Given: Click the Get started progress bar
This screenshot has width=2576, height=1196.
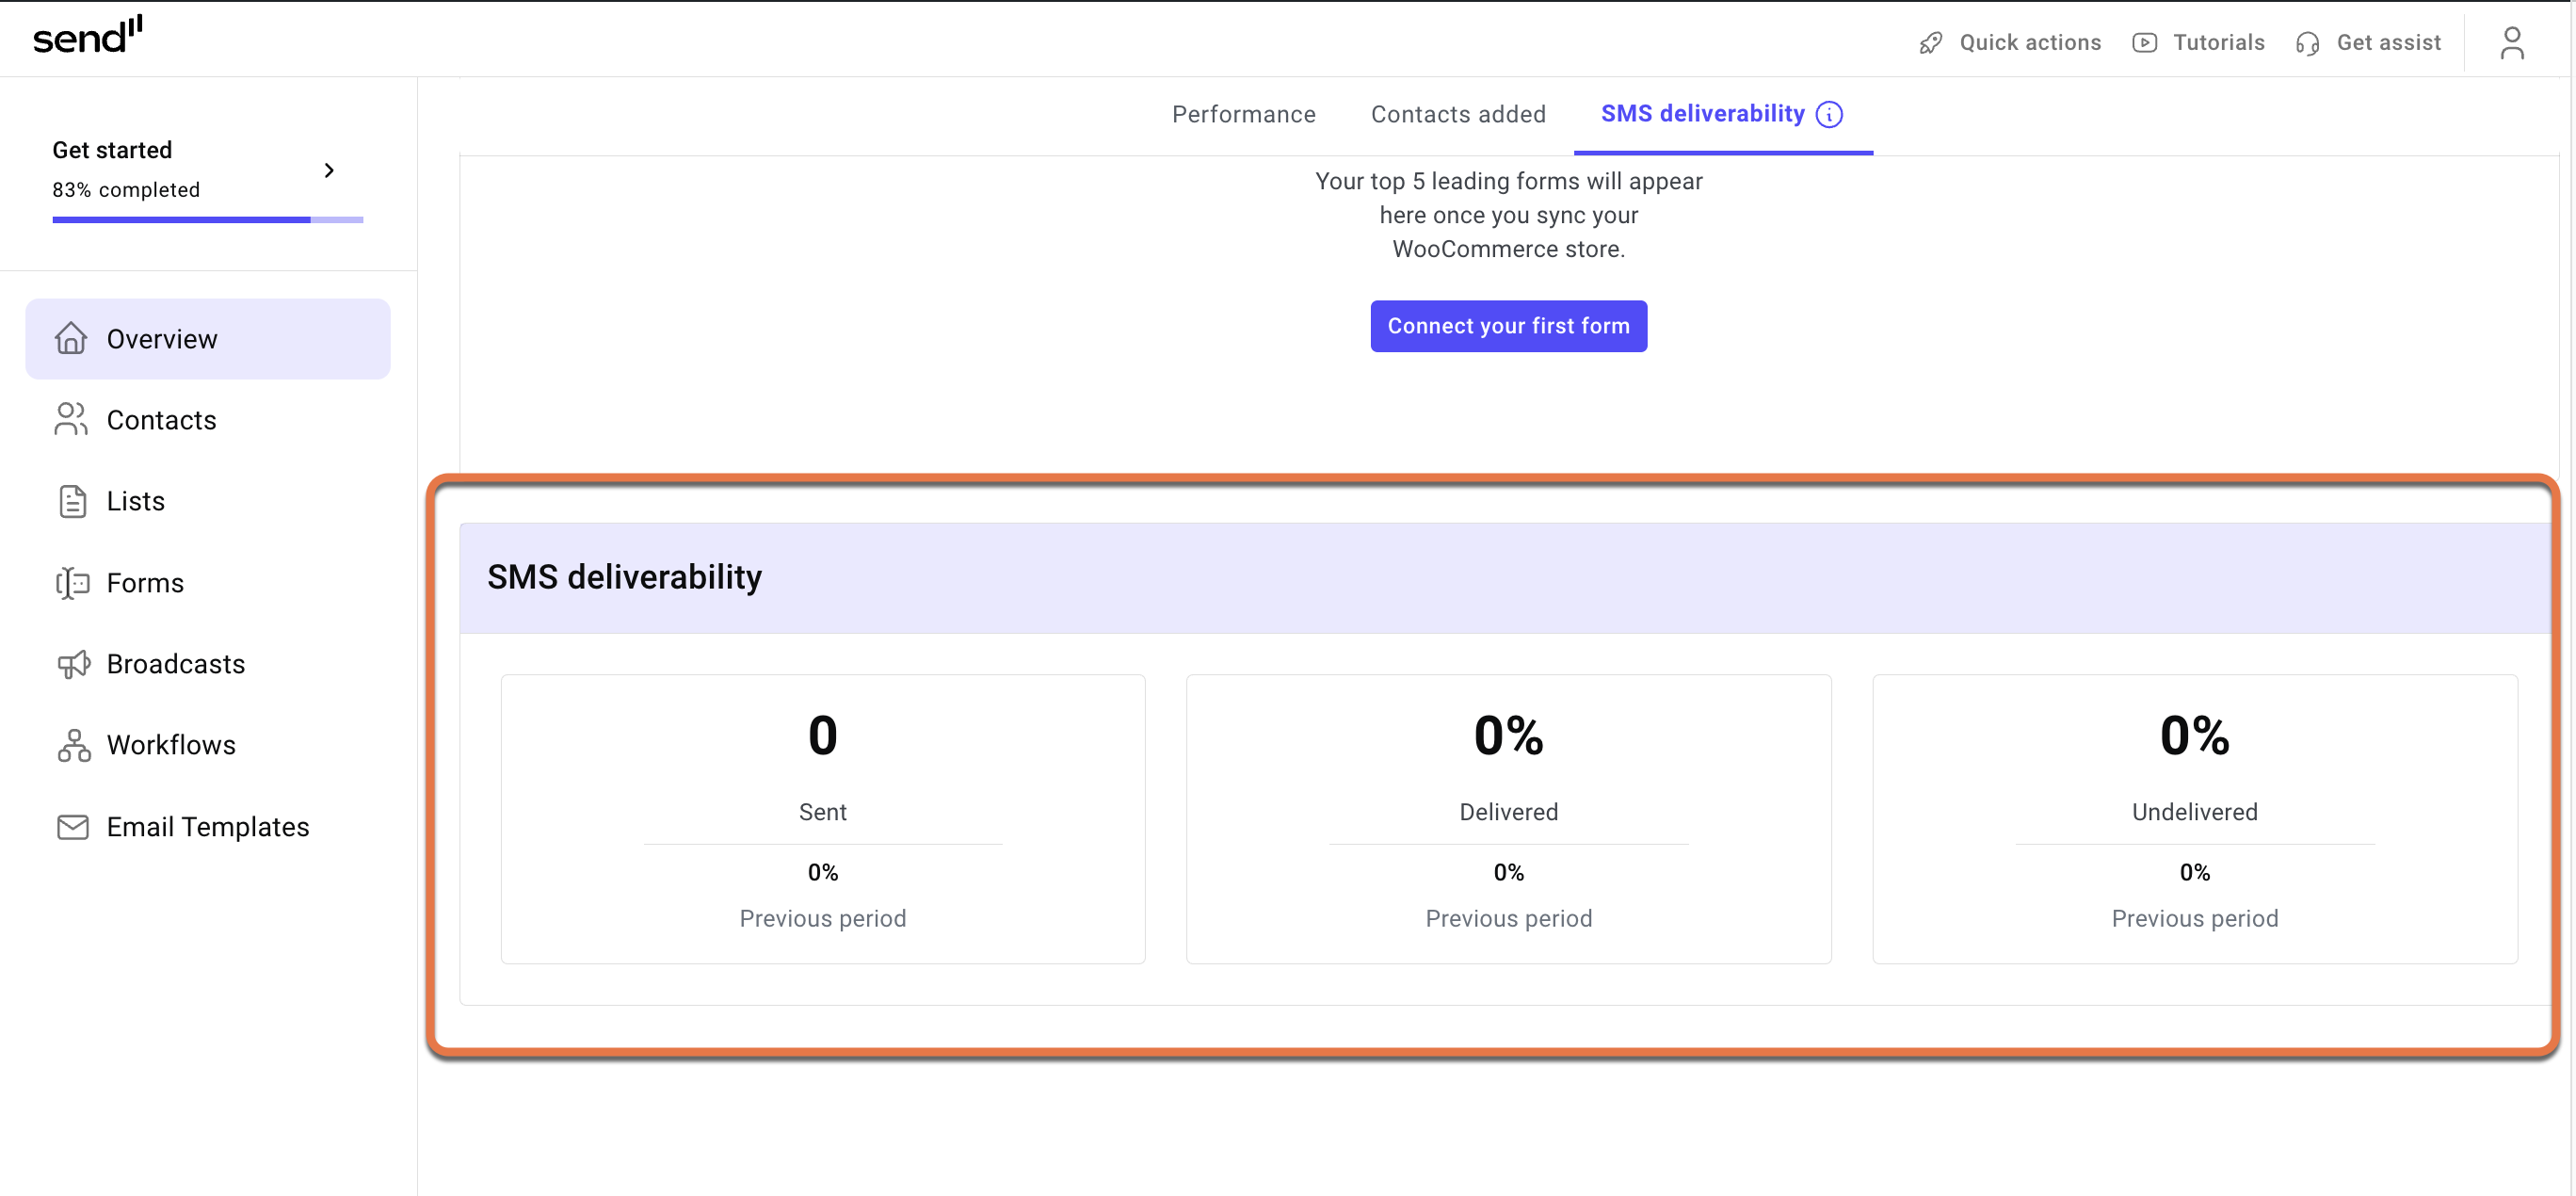Looking at the screenshot, I should [207, 219].
